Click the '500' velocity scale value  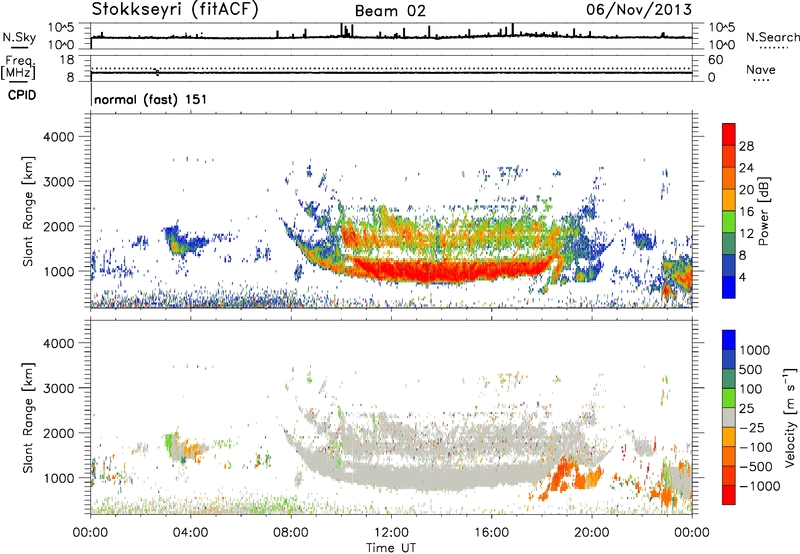pos(751,370)
